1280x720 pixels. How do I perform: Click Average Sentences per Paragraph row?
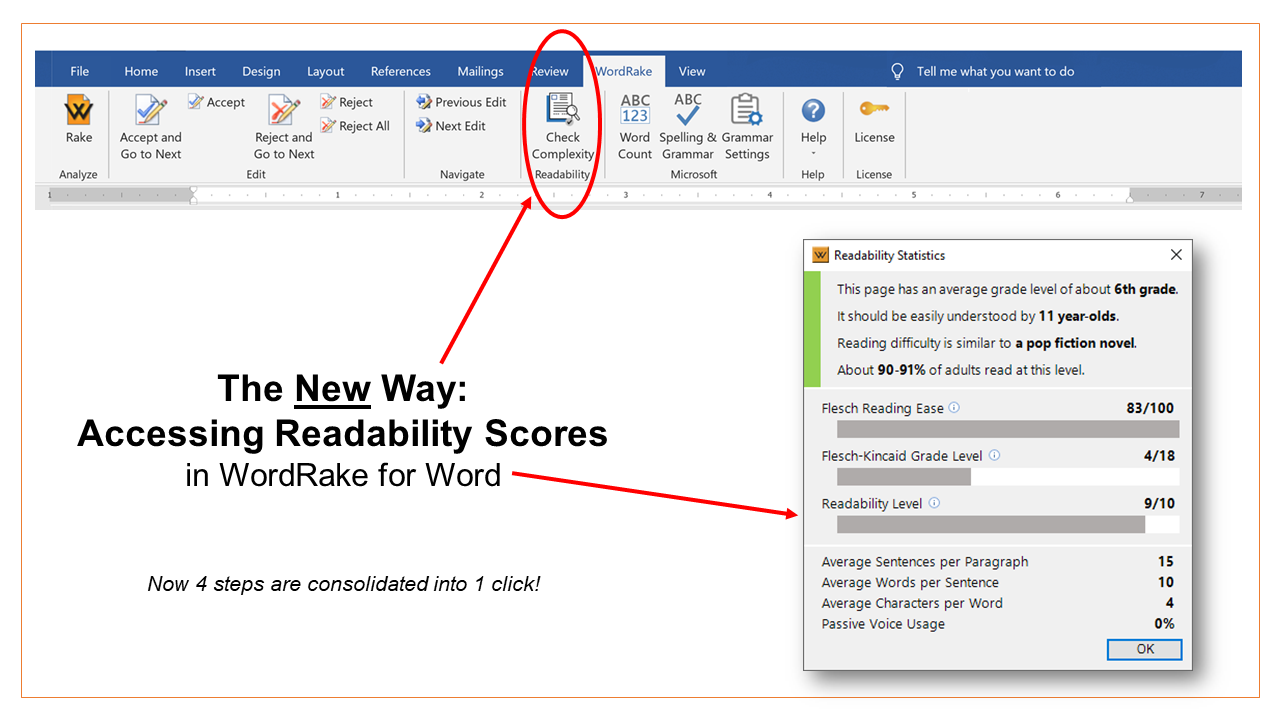point(998,562)
